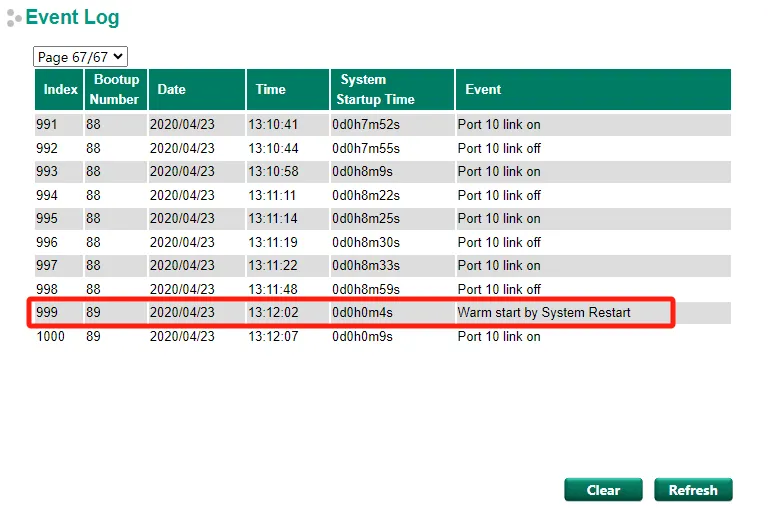Open the Page 67/67 dropdown

pos(80,57)
